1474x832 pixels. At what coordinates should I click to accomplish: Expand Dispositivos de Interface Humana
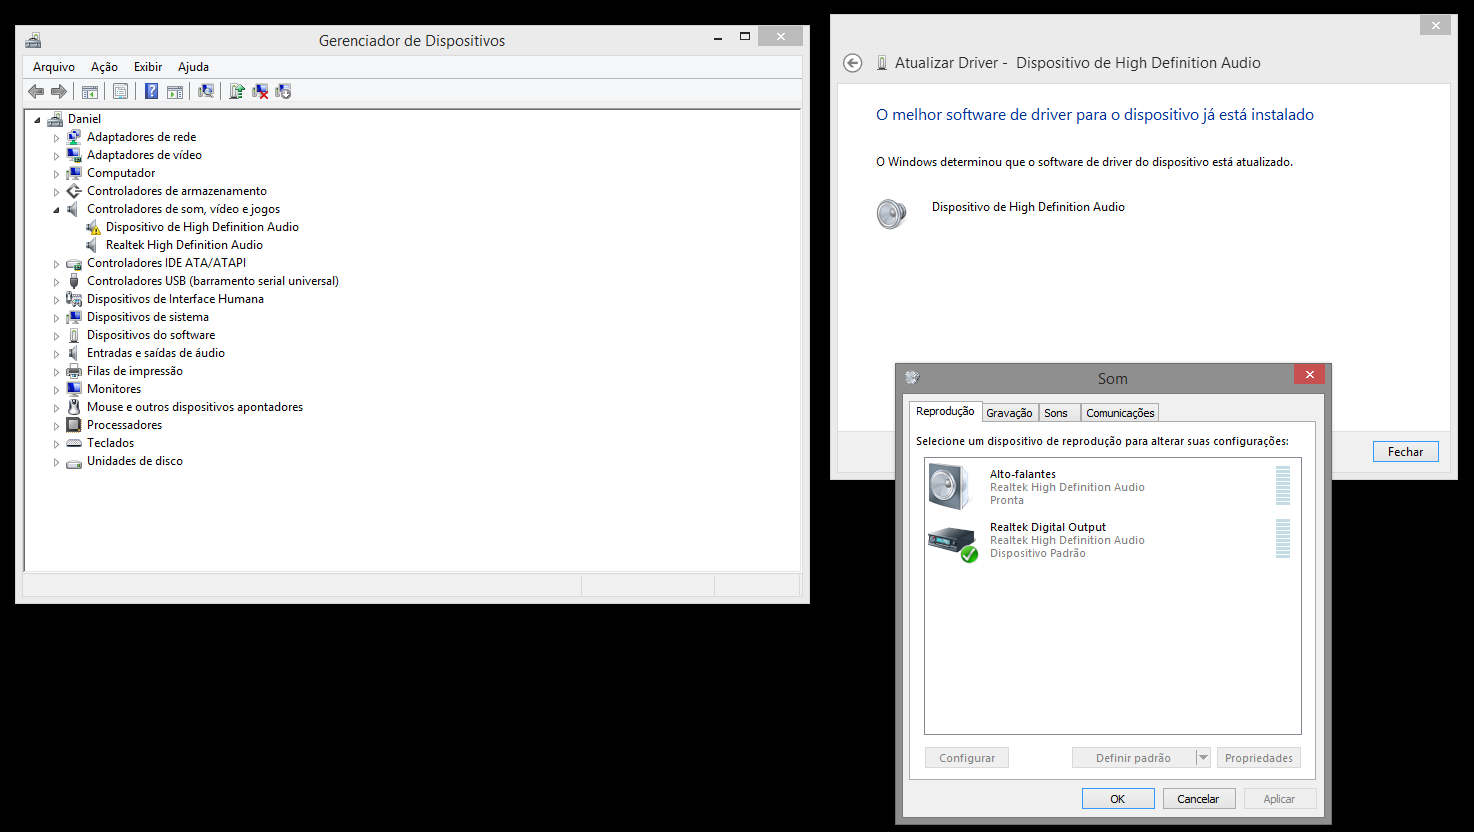57,300
